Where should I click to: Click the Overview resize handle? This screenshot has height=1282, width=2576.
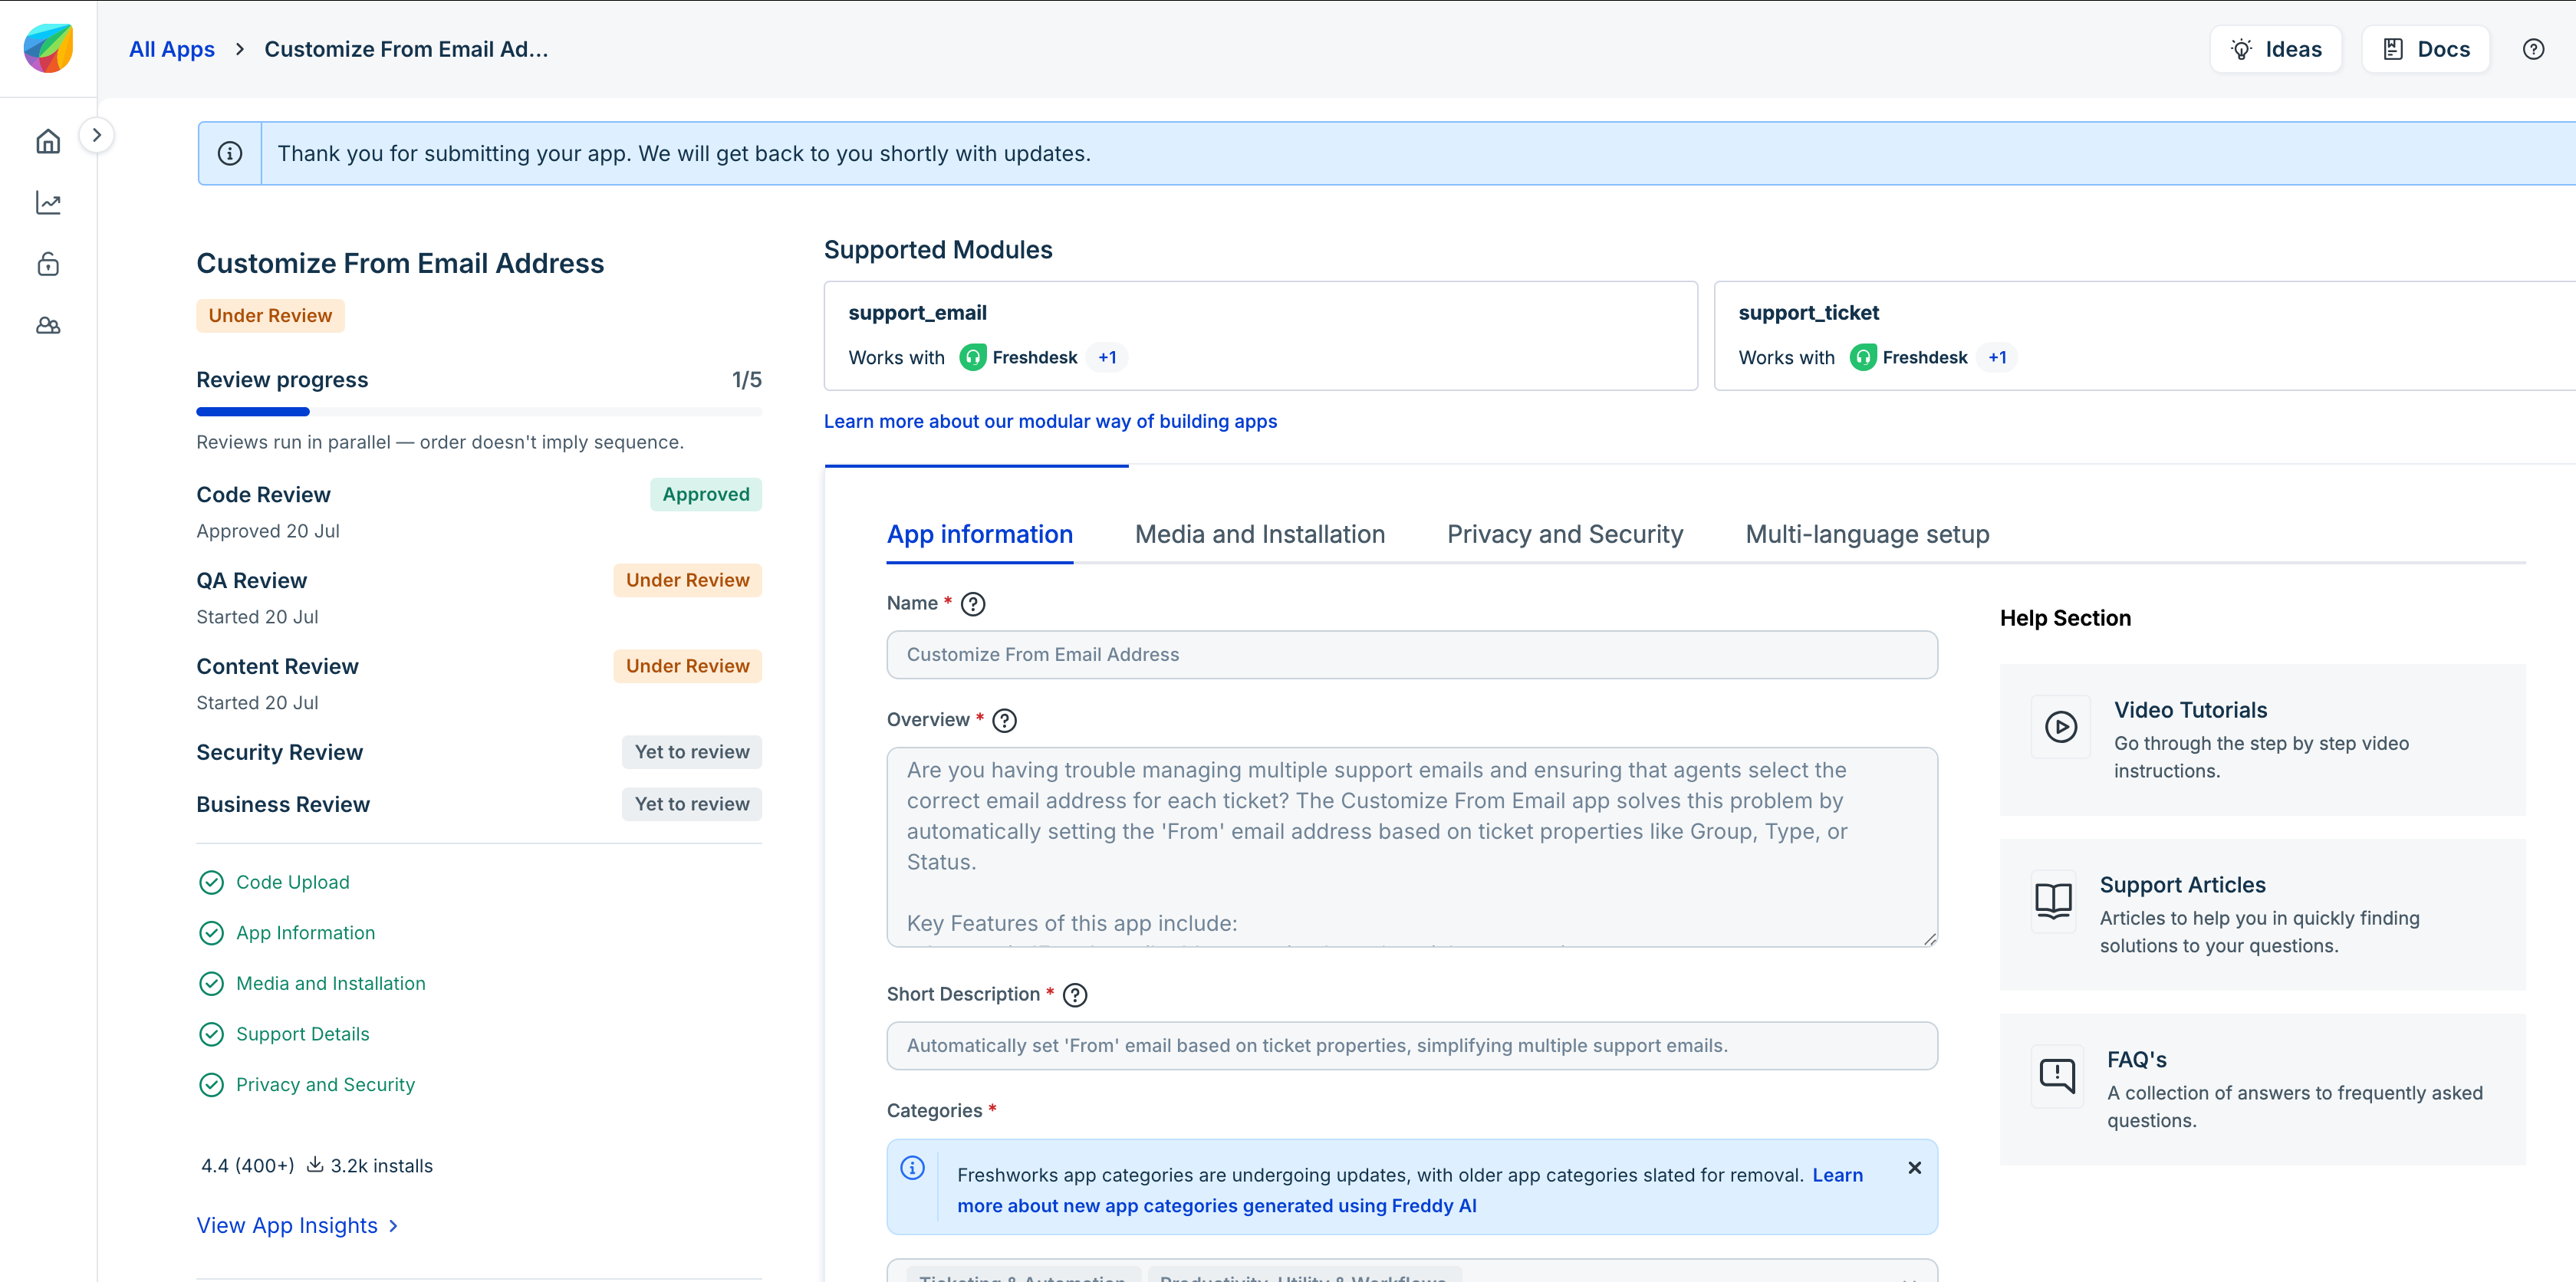click(1929, 938)
